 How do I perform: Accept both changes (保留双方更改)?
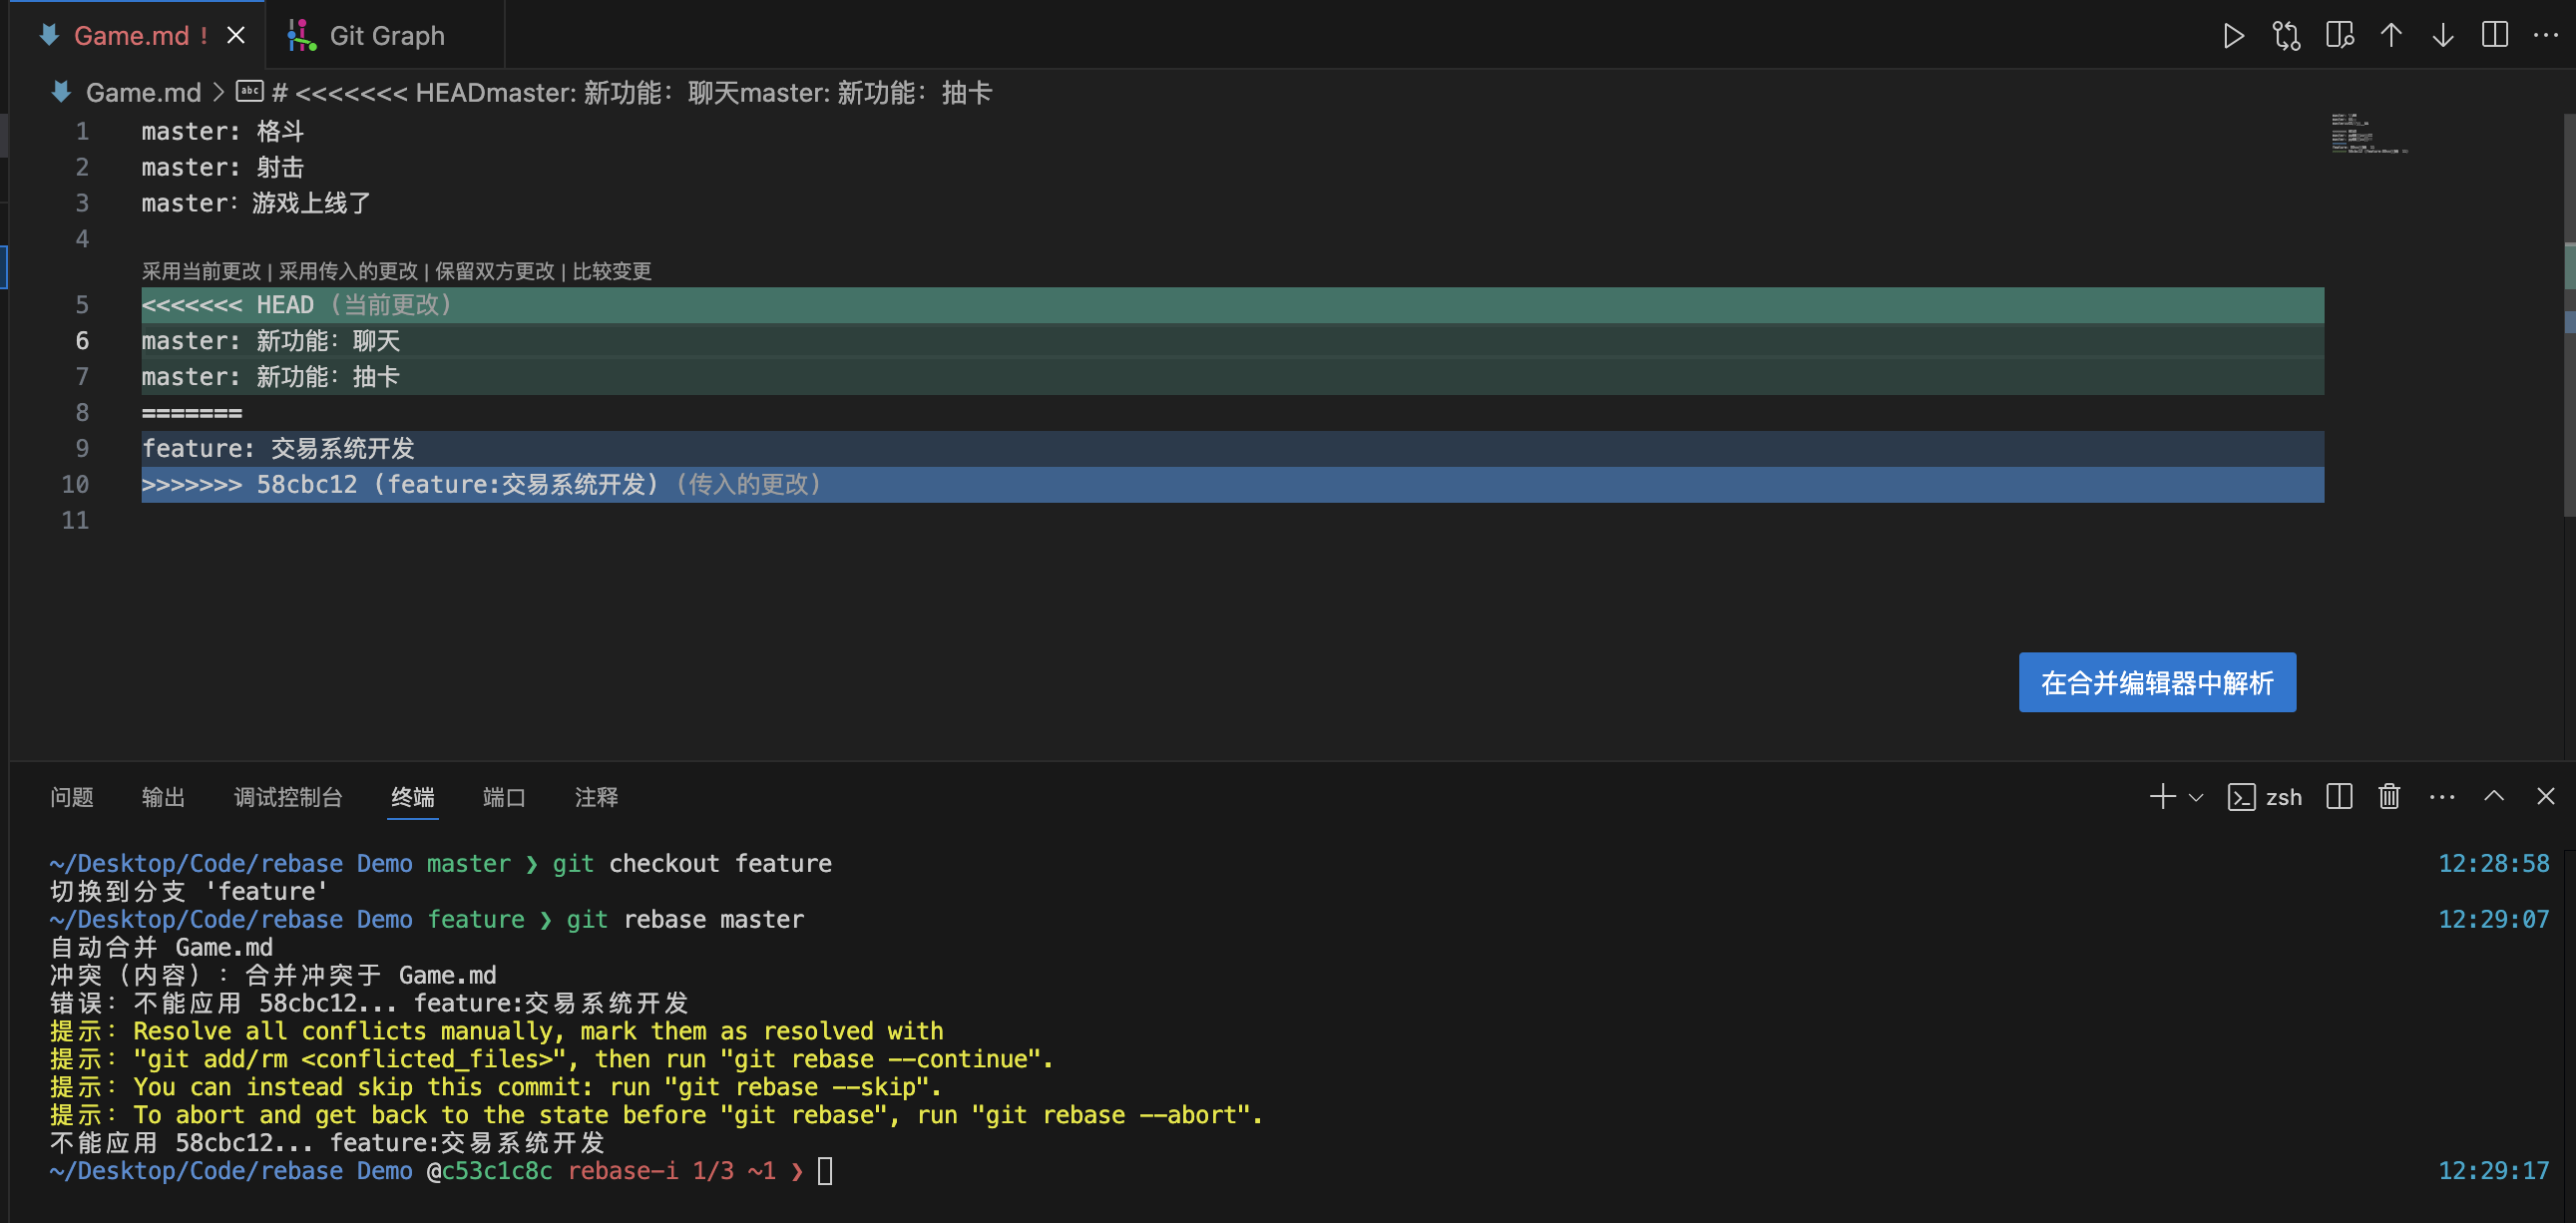pos(494,271)
